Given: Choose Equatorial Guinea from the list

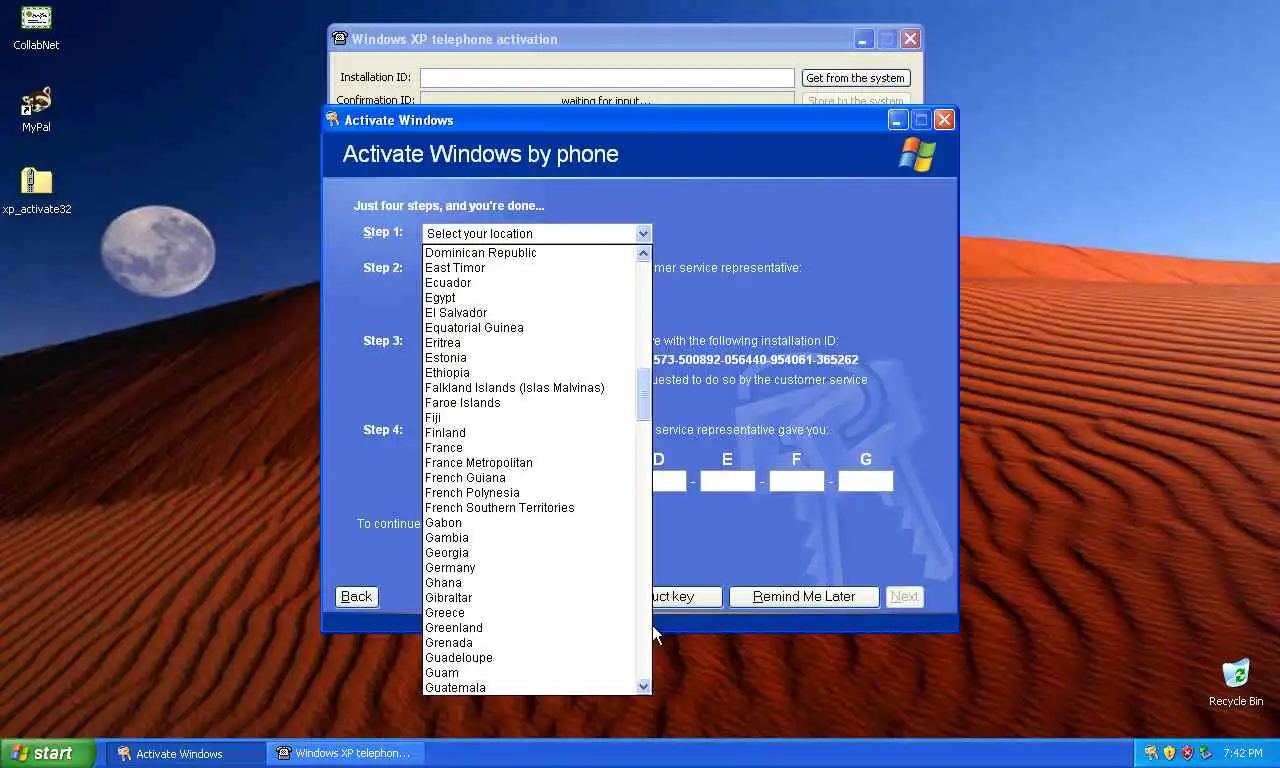Looking at the screenshot, I should point(530,328).
